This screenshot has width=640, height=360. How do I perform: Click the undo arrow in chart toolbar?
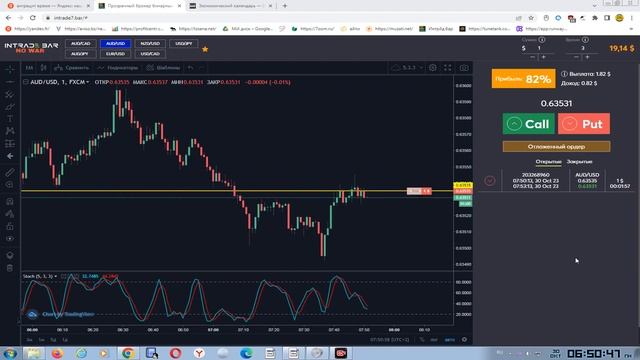[191, 68]
